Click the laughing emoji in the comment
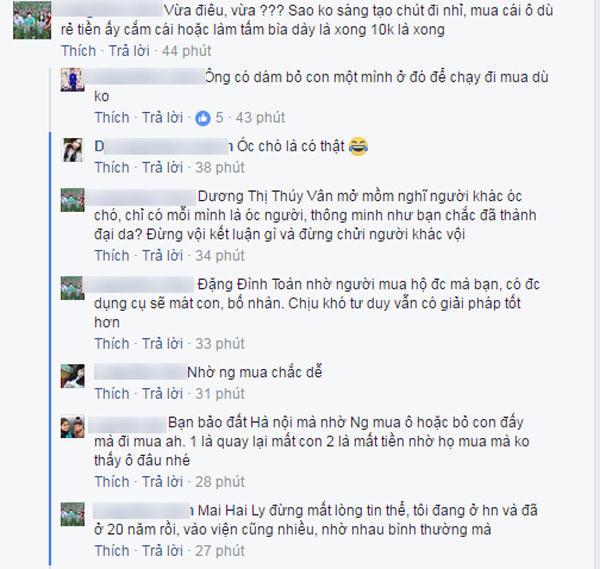Screen dimensions: 600x569 click(x=359, y=146)
